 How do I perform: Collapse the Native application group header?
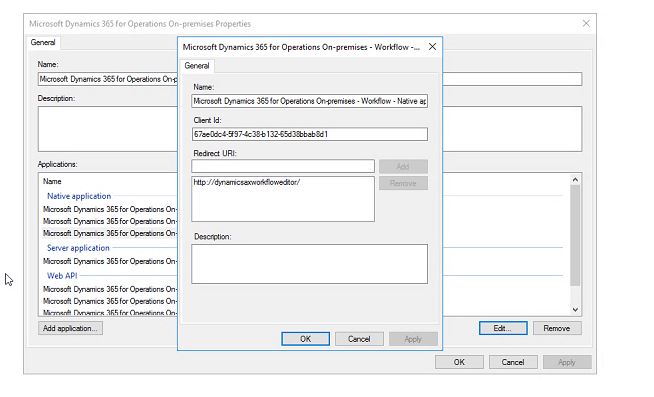click(79, 196)
